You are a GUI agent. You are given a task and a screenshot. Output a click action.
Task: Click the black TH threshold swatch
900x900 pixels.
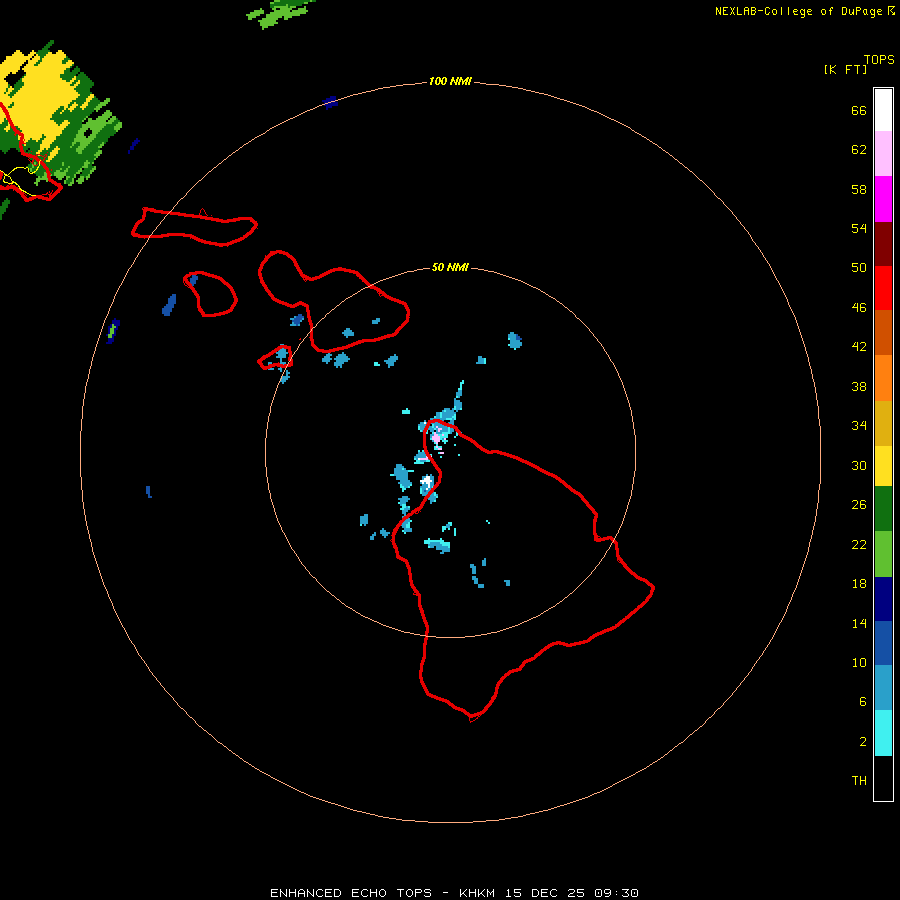883,778
